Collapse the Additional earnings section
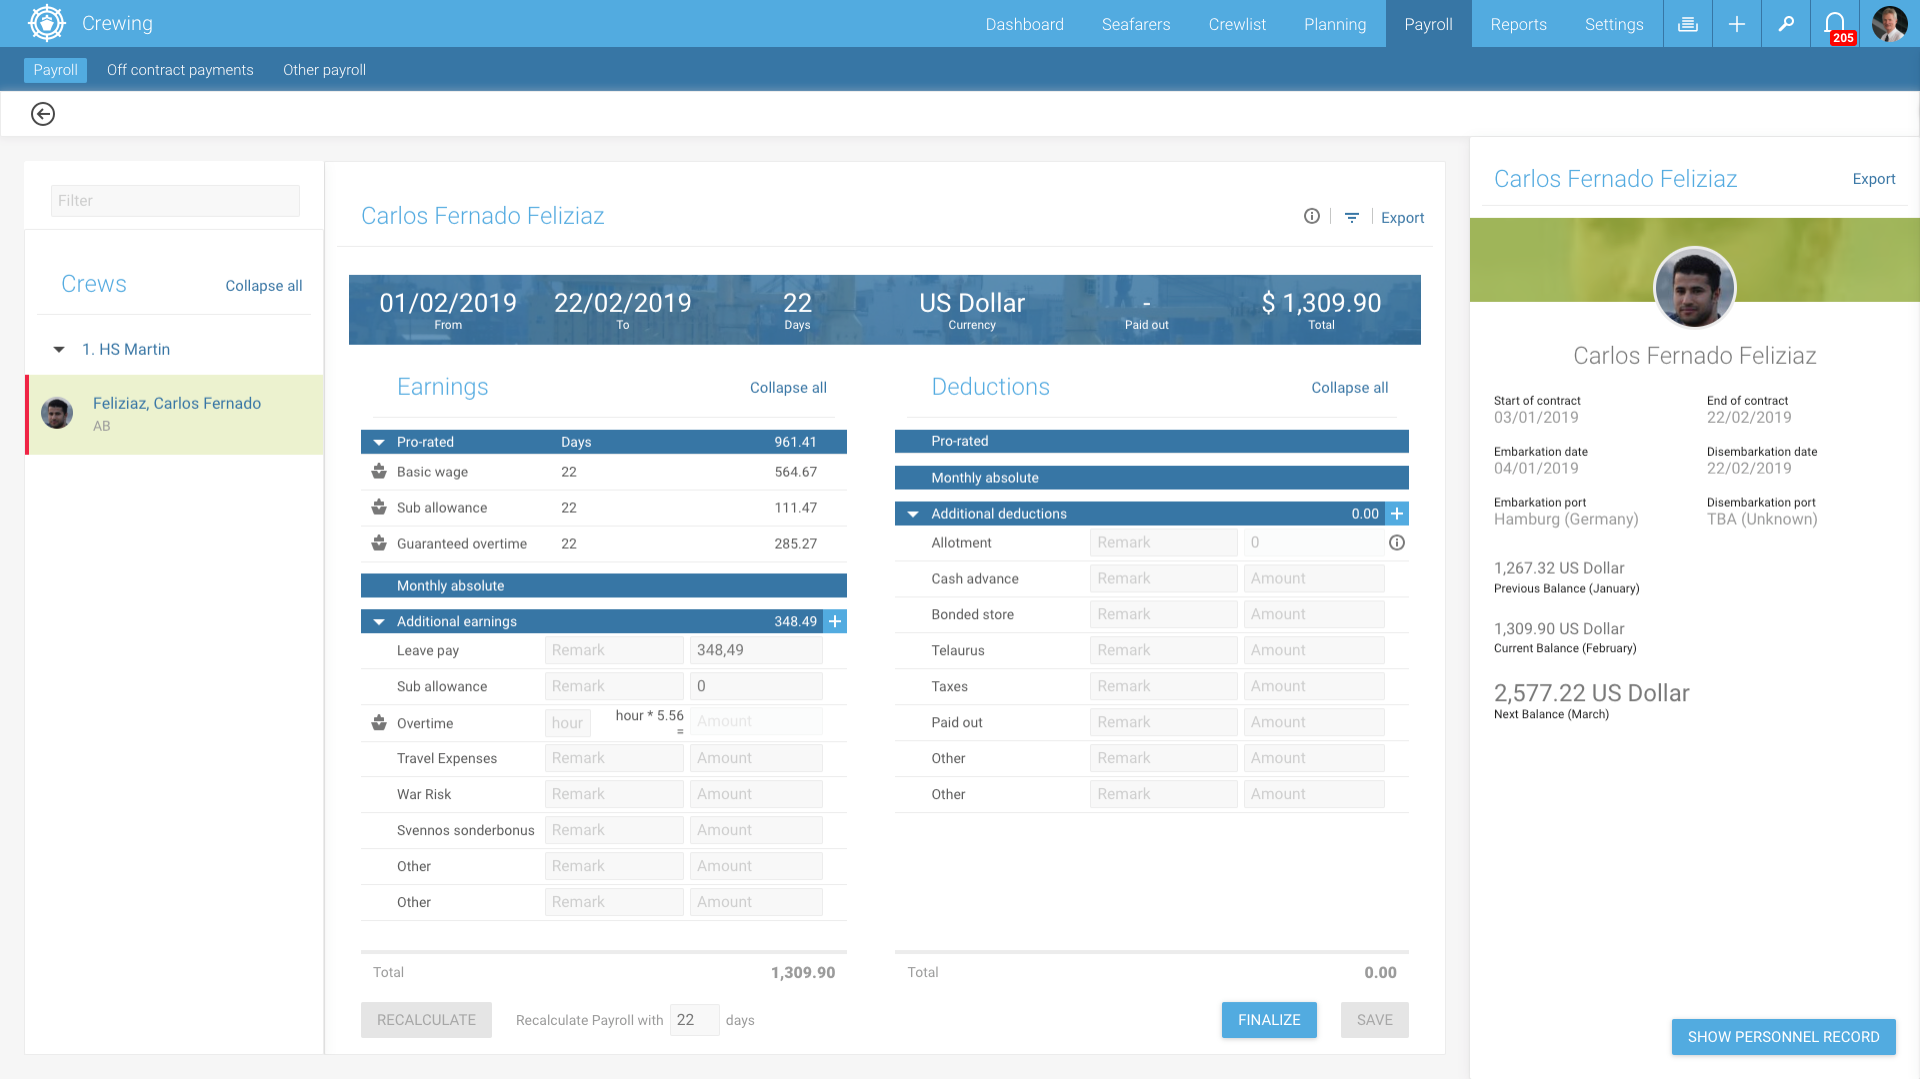Screen dimensions: 1920x1080 [379, 622]
